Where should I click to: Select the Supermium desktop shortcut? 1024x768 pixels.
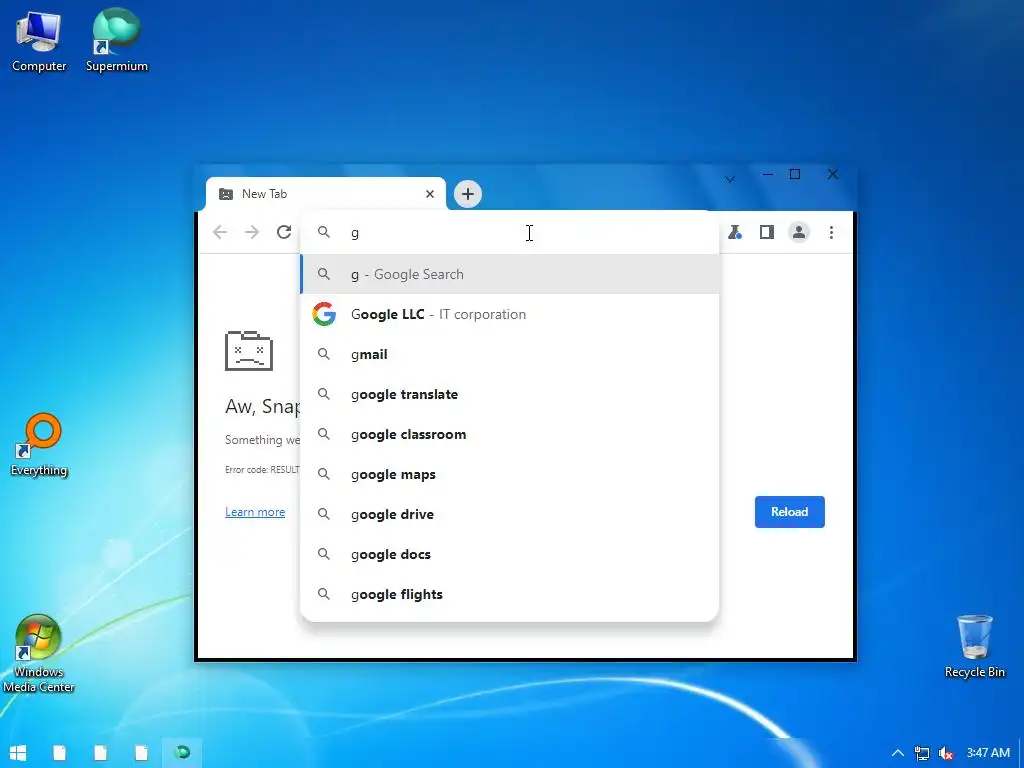[x=117, y=41]
